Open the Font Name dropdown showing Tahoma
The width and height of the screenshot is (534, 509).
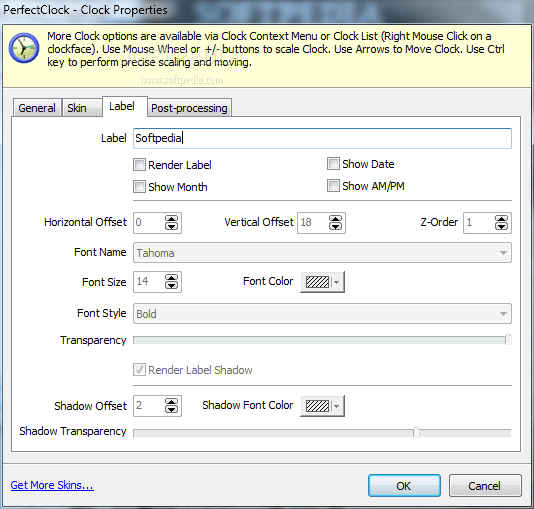322,253
